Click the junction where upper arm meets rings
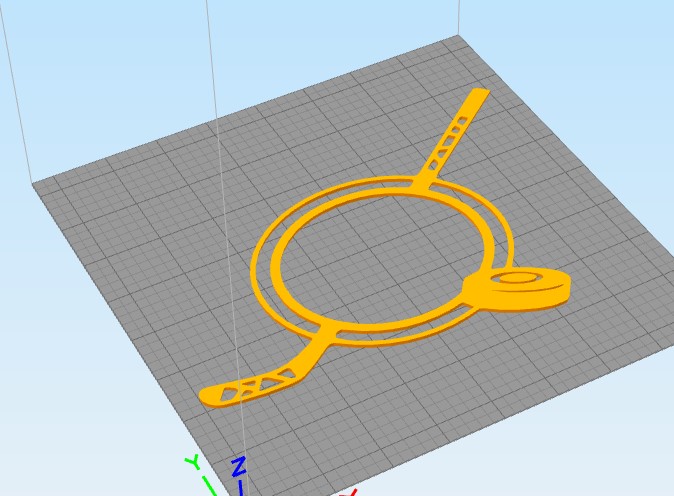Image resolution: width=674 pixels, height=496 pixels. [x=421, y=184]
